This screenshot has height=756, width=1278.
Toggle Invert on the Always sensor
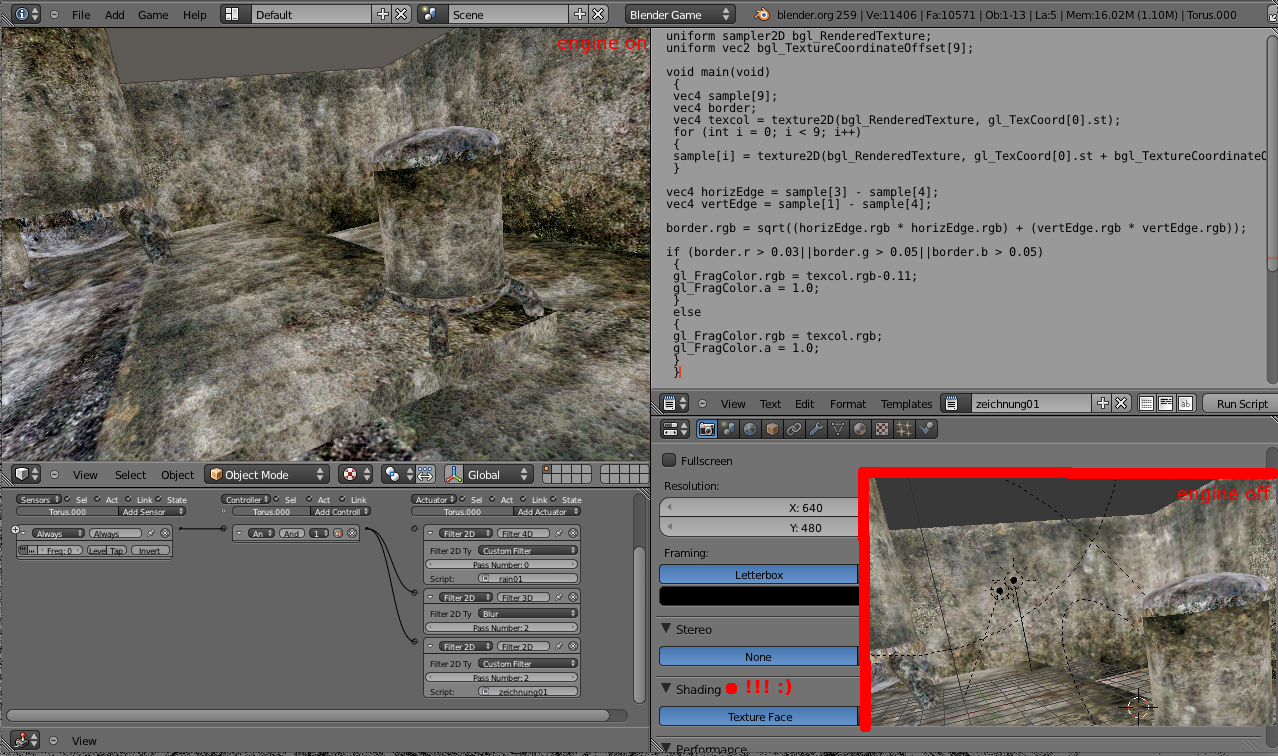coord(151,550)
